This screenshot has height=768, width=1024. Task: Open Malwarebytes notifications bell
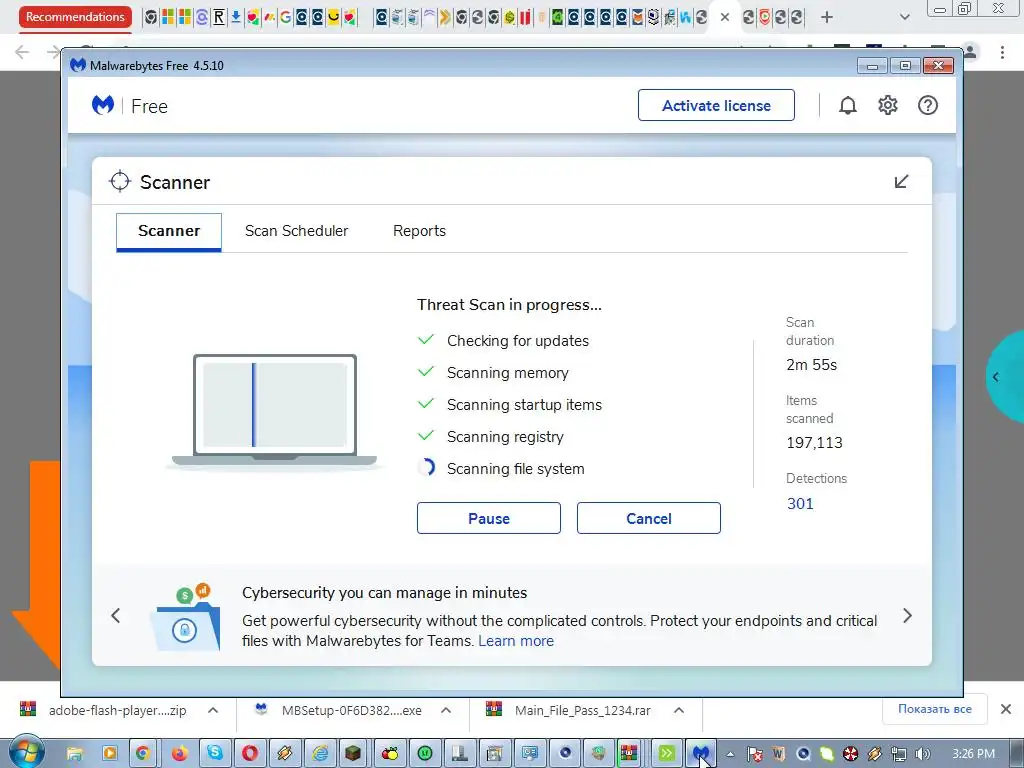click(848, 105)
